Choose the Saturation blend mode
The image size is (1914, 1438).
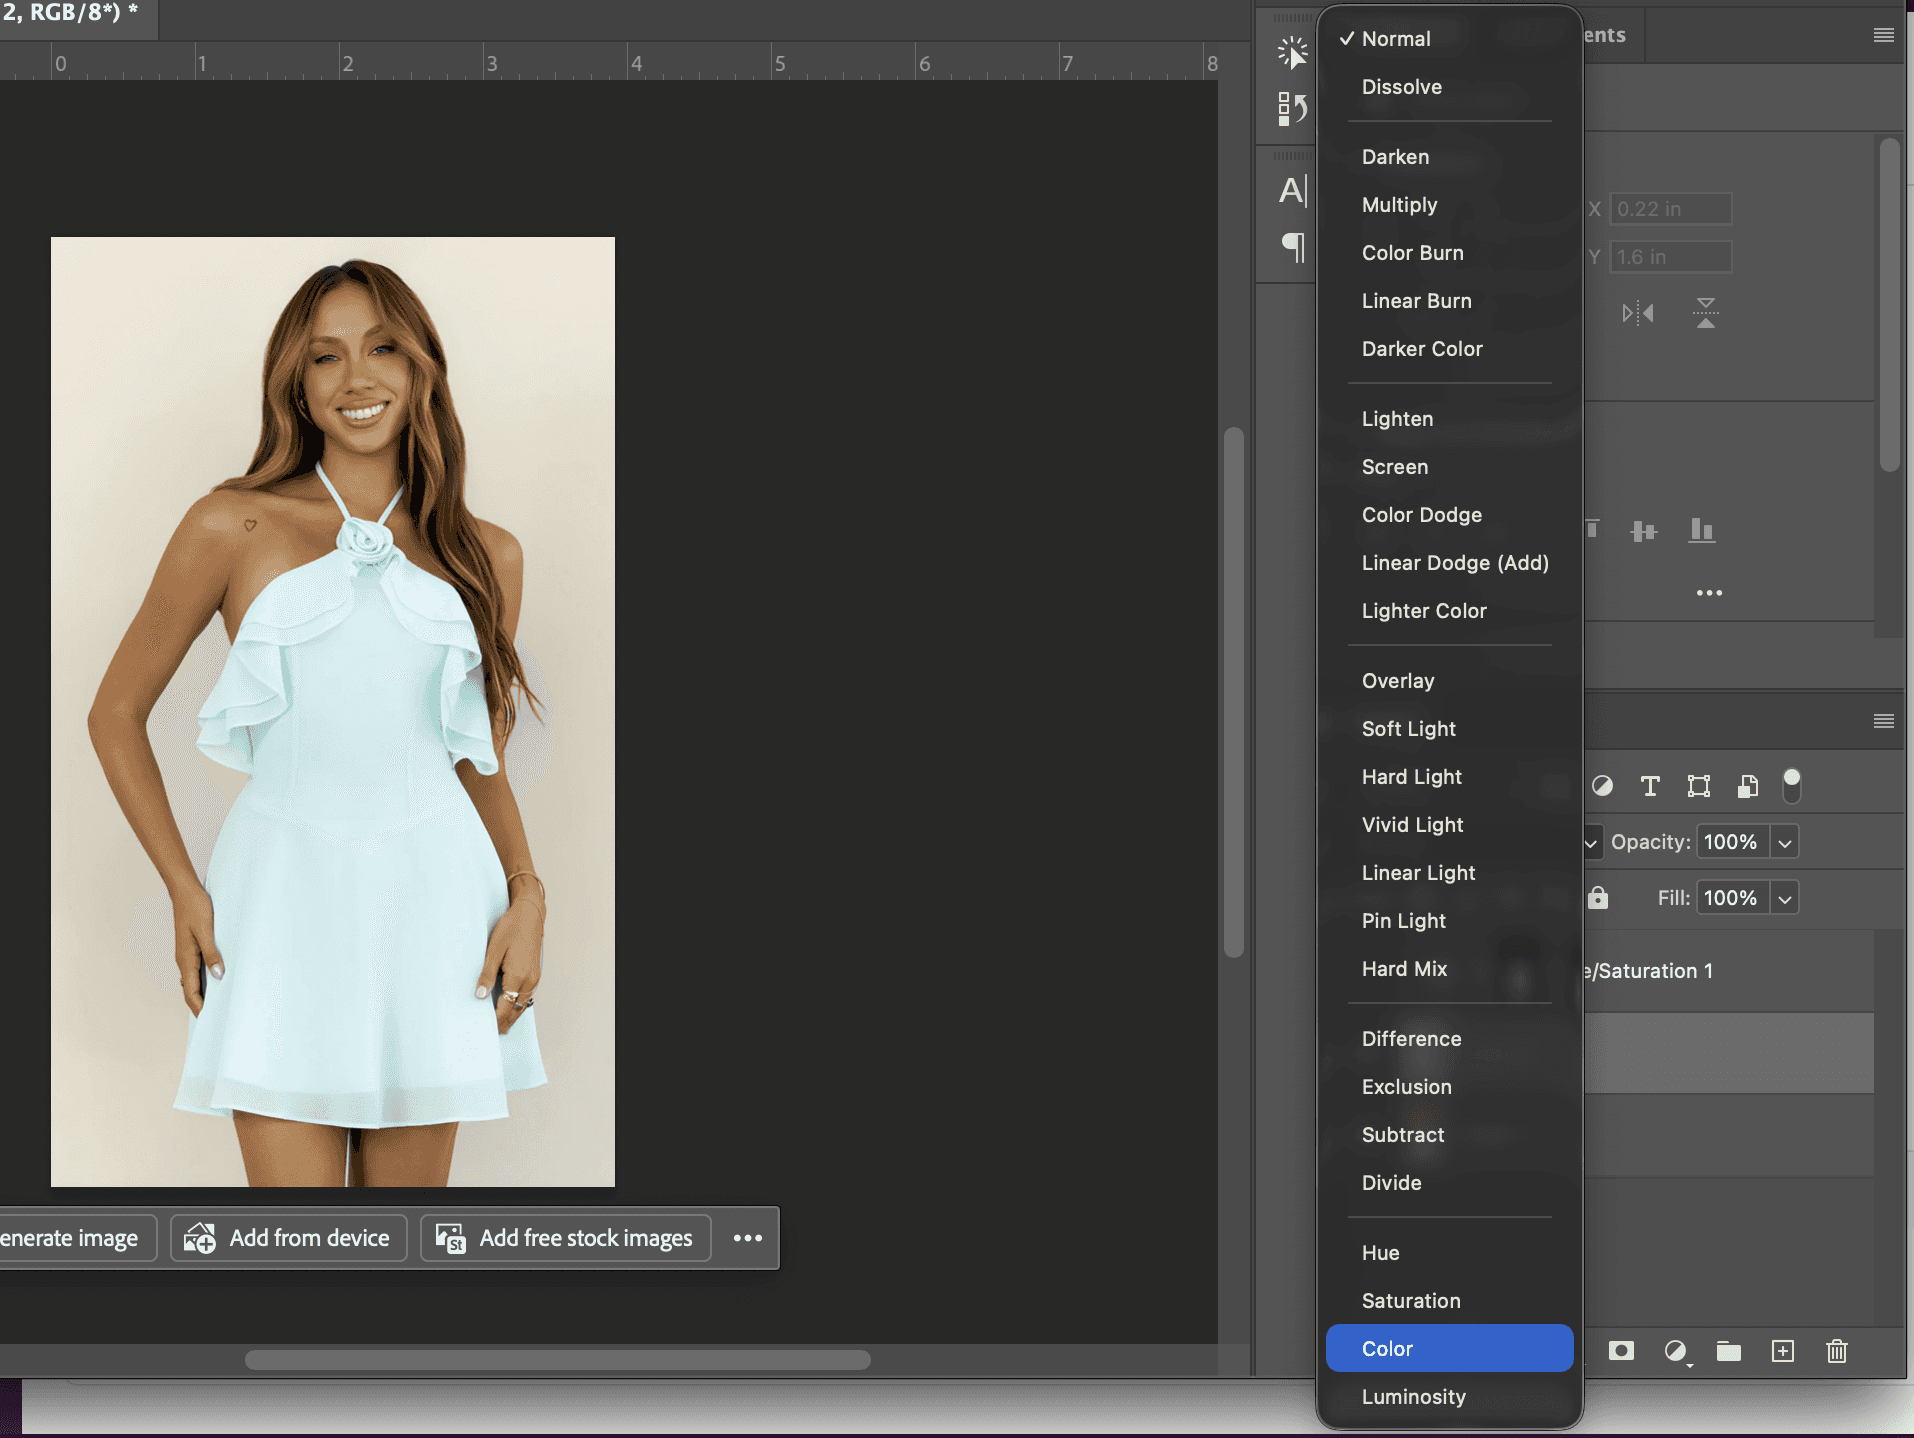pyautogui.click(x=1449, y=1300)
